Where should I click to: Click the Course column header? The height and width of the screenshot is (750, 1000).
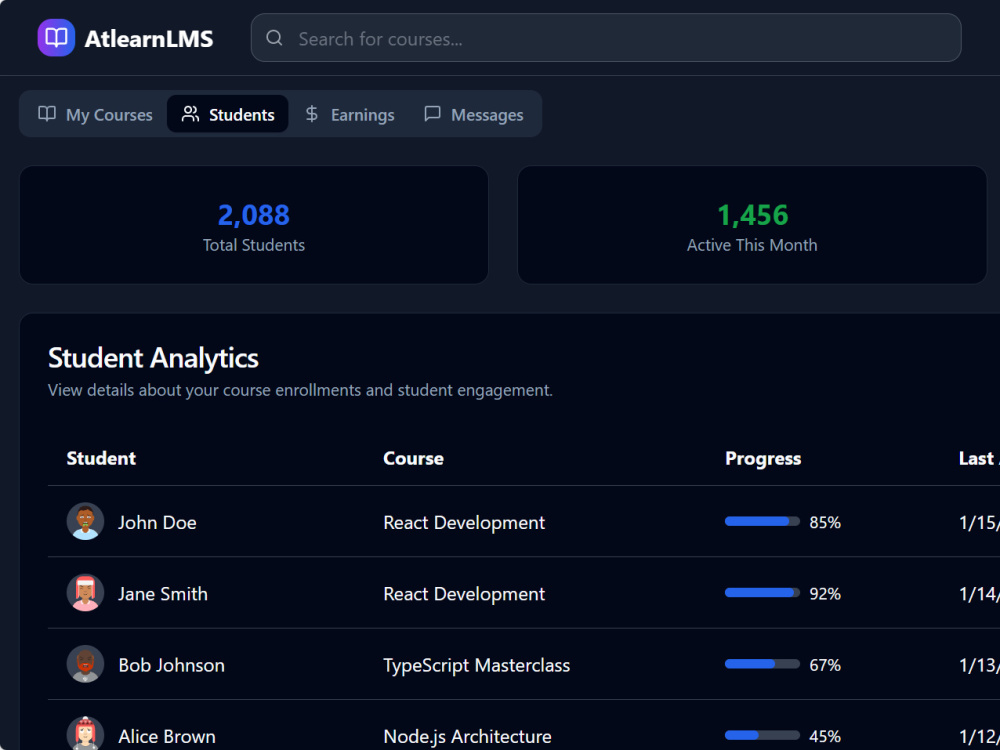[413, 459]
